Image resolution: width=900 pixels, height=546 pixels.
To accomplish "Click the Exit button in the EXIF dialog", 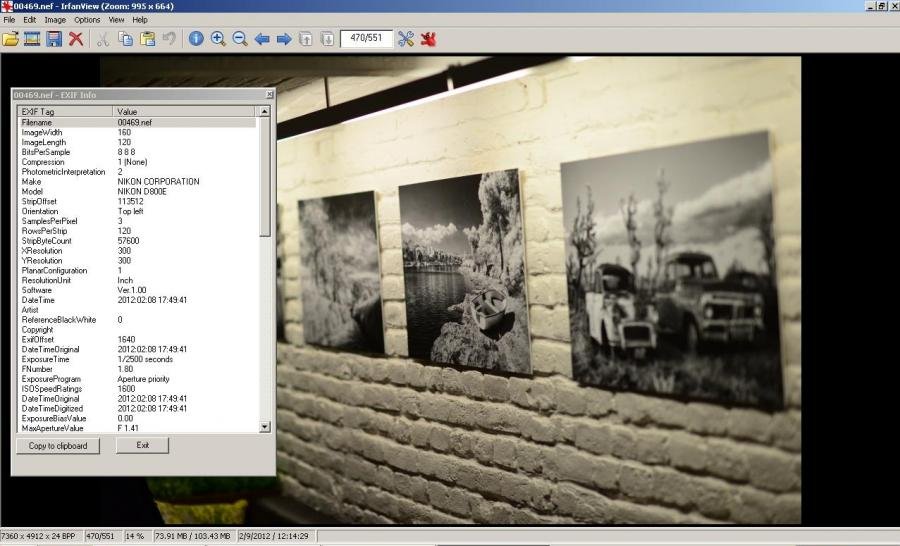I will point(142,445).
